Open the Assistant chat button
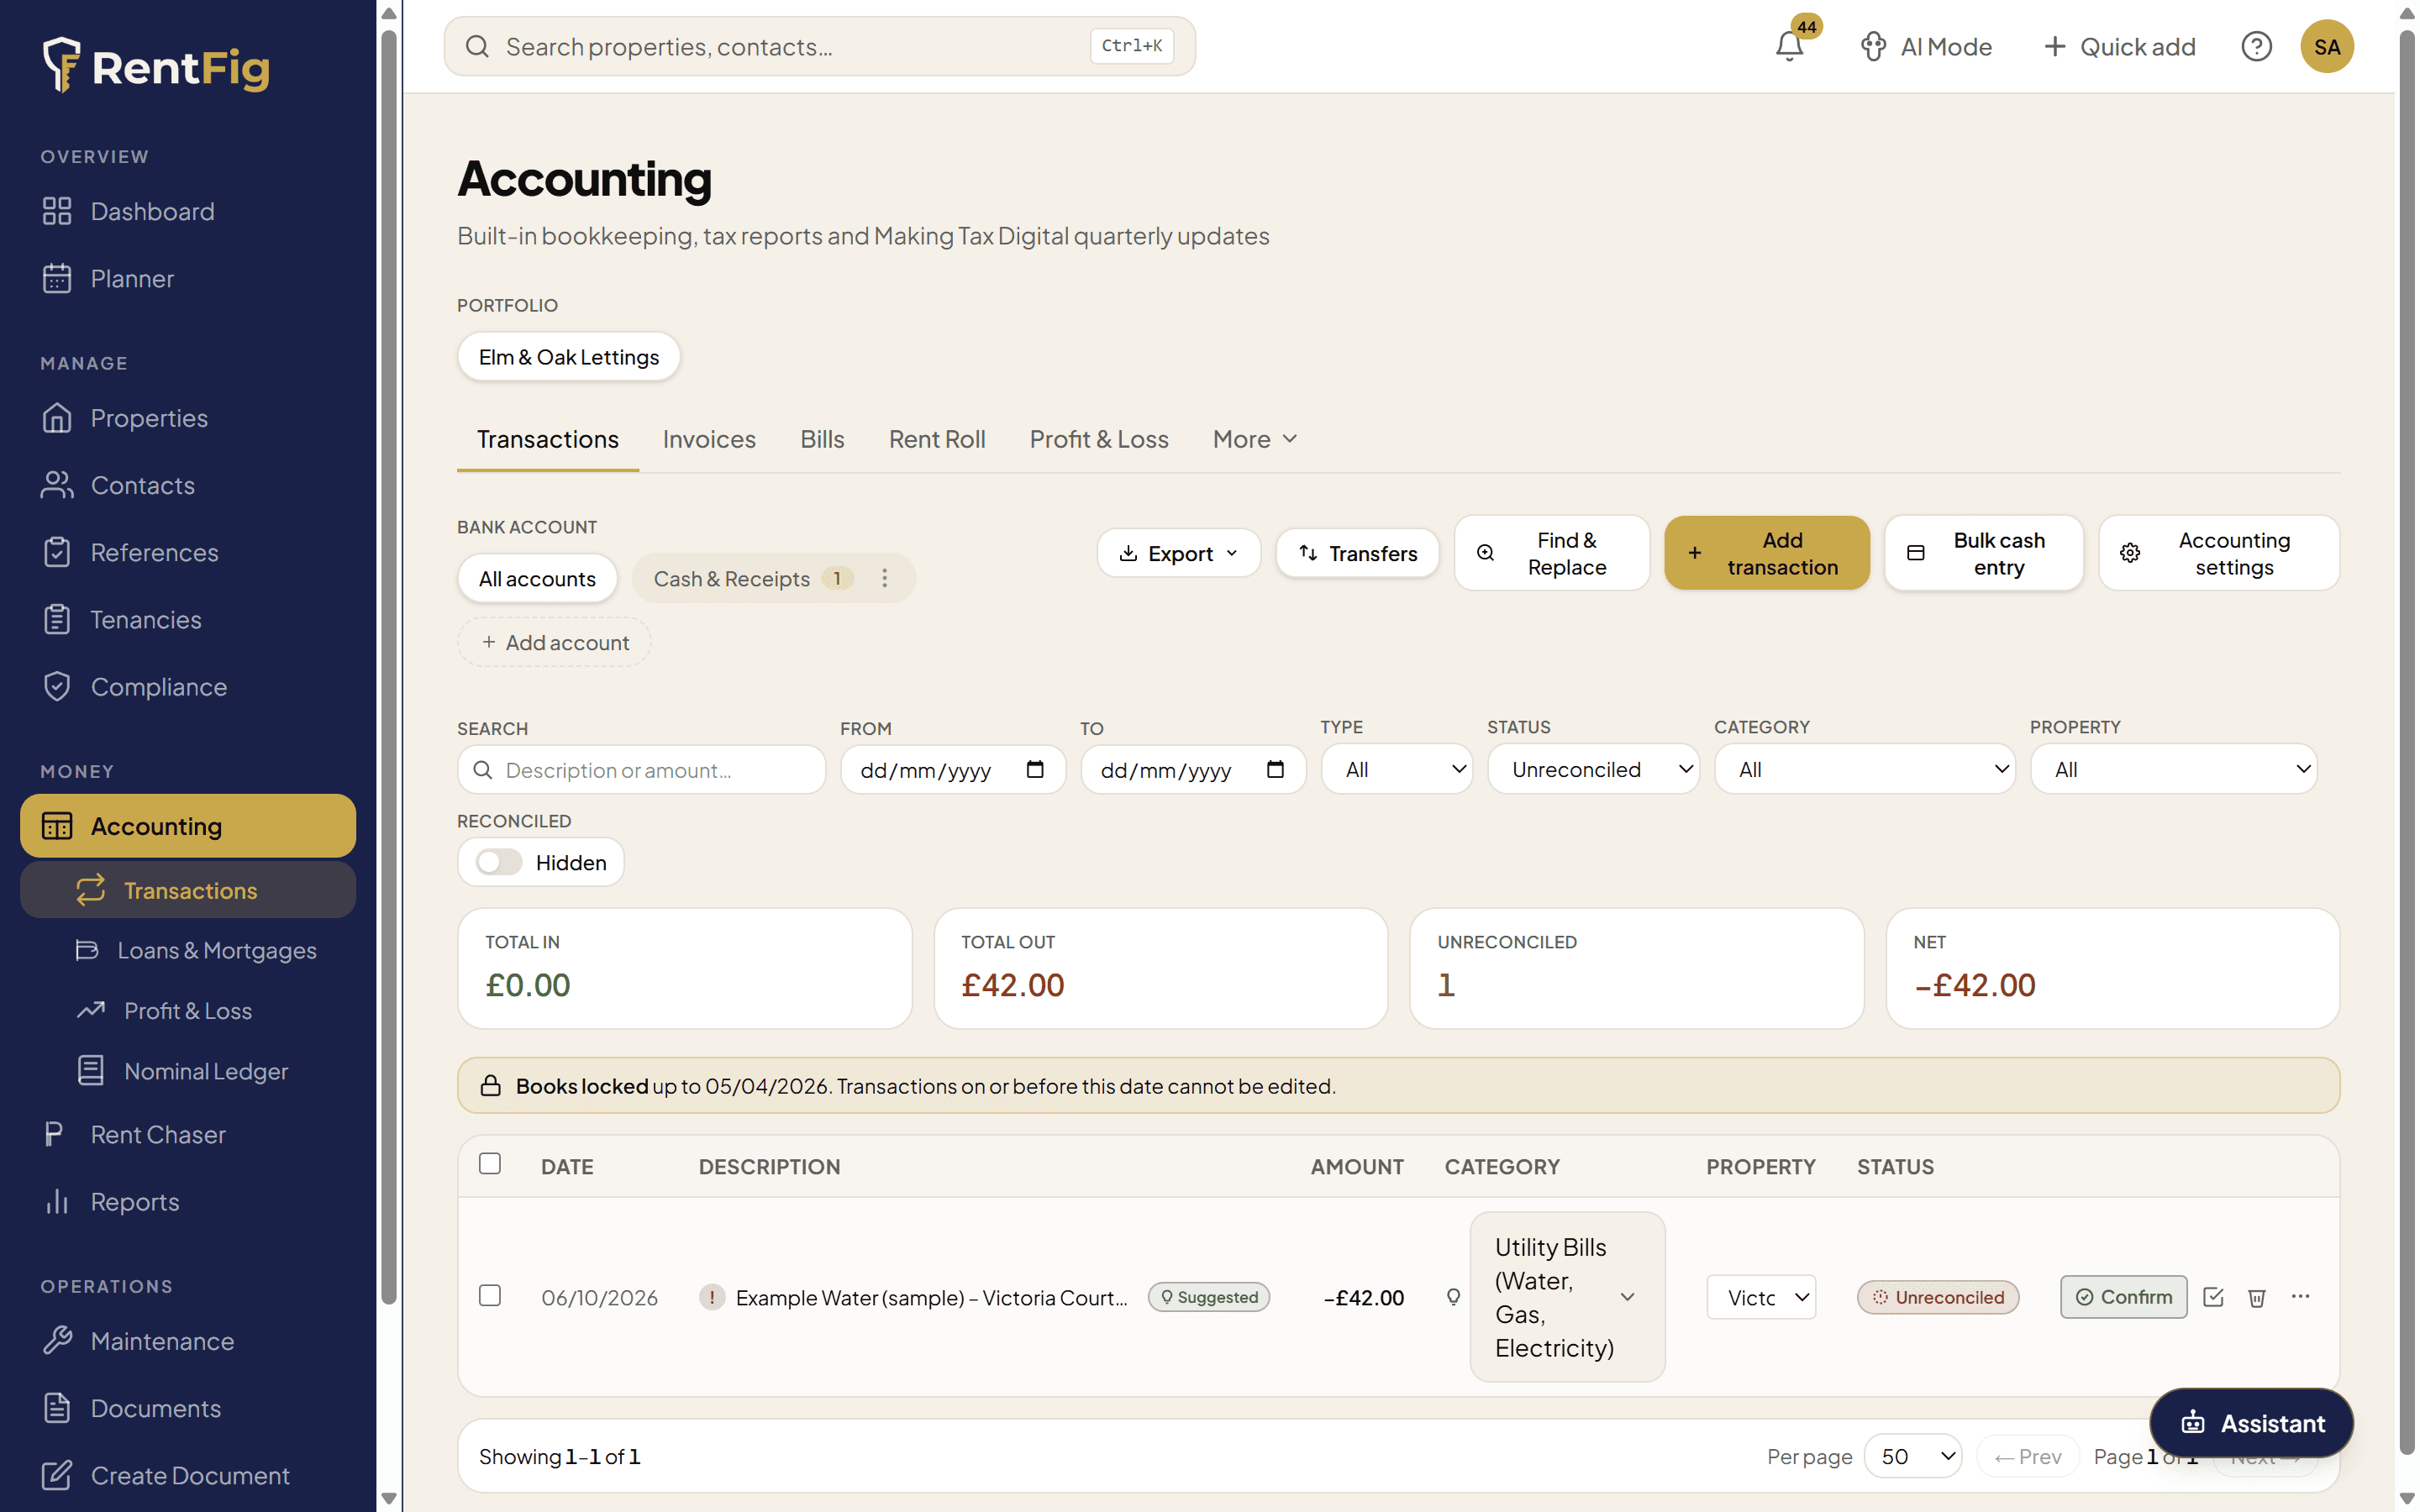The width and height of the screenshot is (2420, 1512). click(x=2250, y=1422)
